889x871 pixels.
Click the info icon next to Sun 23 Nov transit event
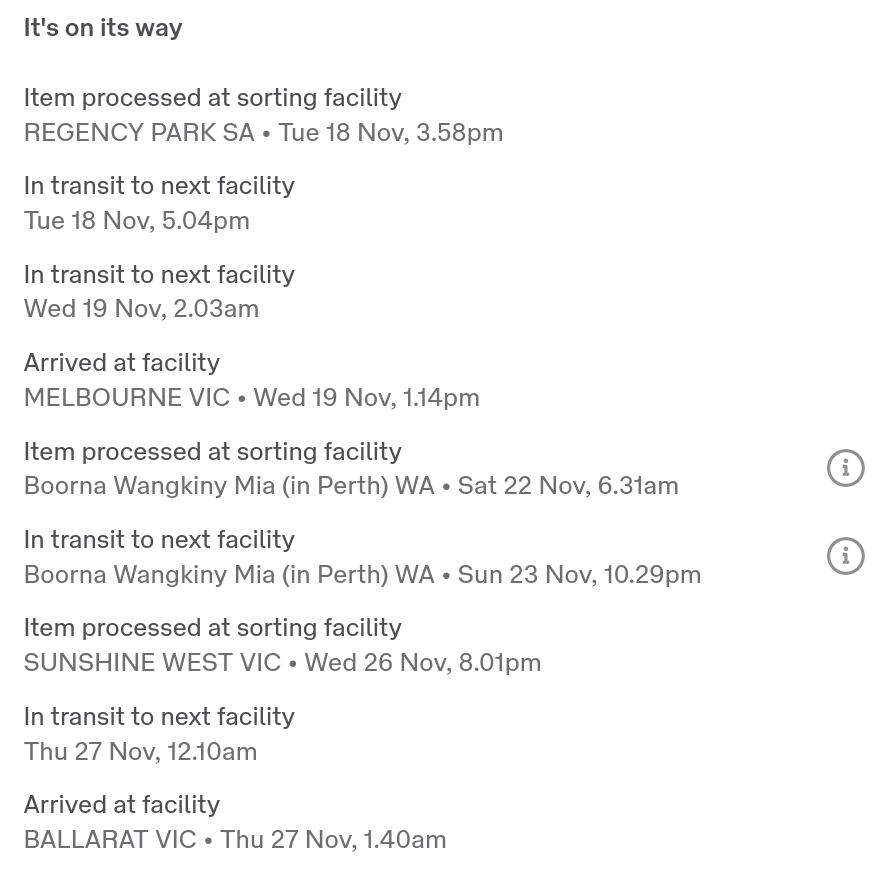(x=845, y=555)
